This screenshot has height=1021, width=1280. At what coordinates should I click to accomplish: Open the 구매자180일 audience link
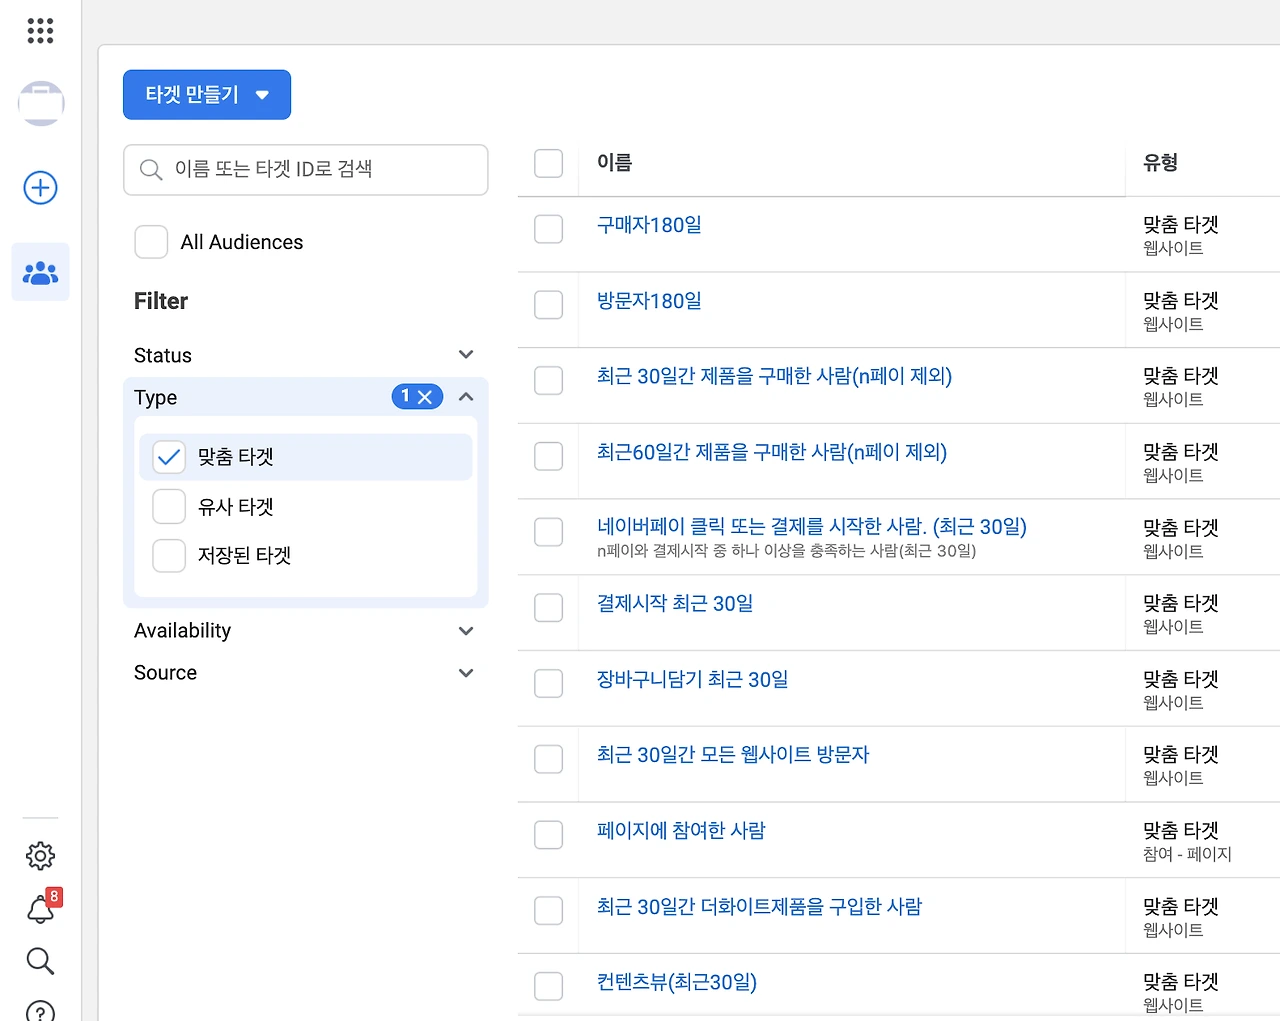point(649,225)
